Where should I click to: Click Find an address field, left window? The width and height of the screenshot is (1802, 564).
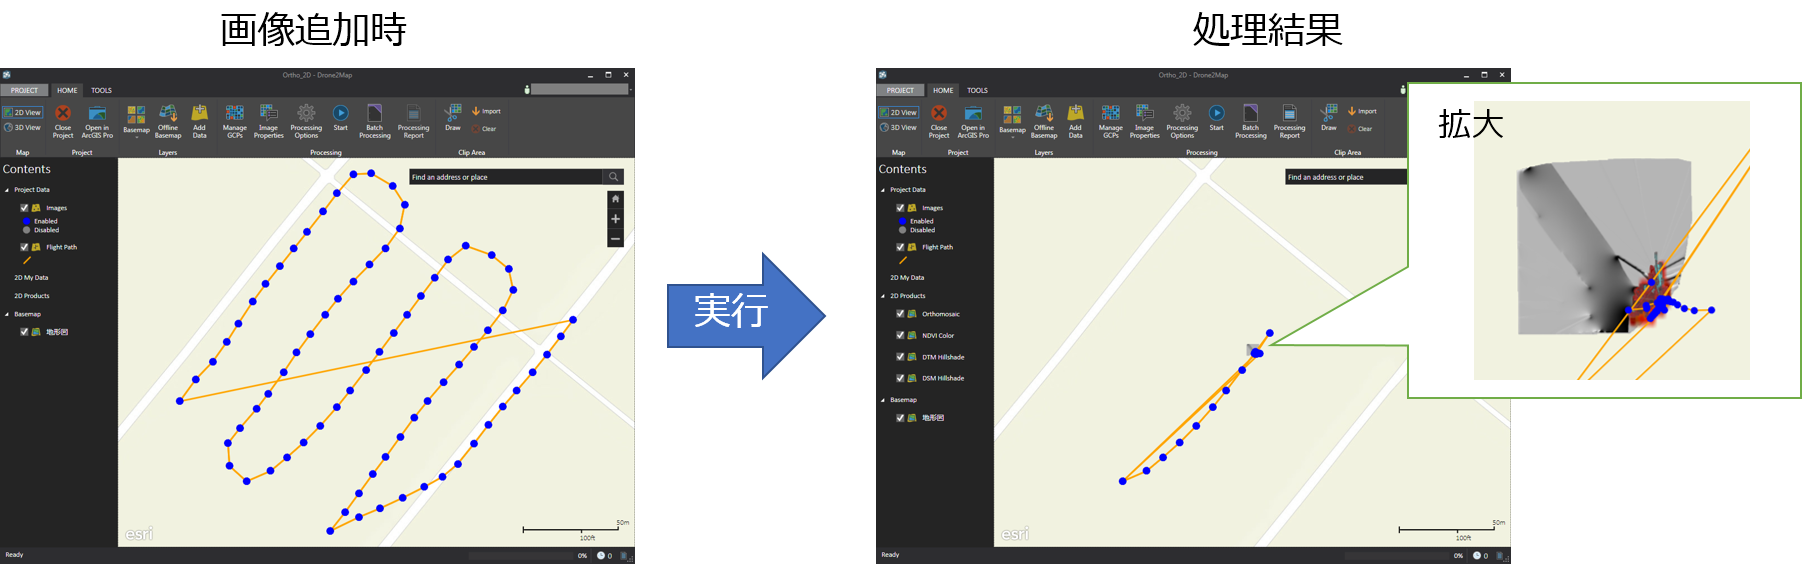click(x=506, y=177)
